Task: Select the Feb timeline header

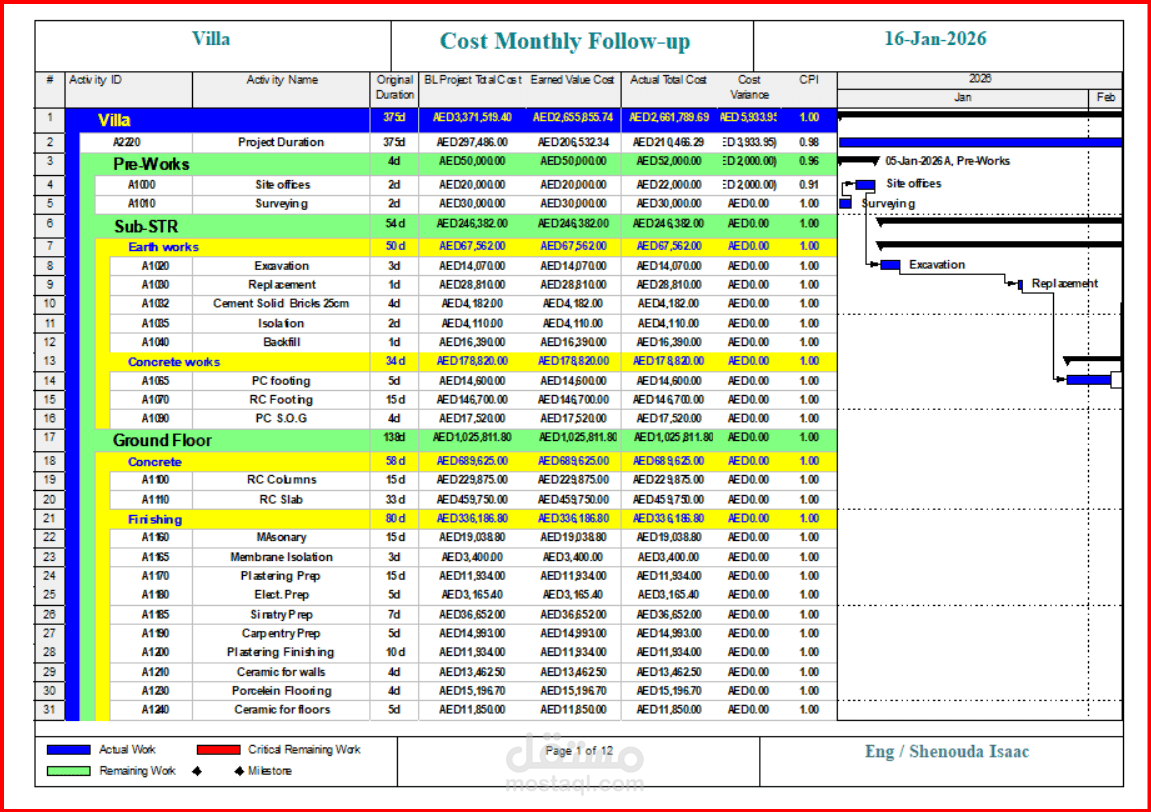Action: (1105, 97)
